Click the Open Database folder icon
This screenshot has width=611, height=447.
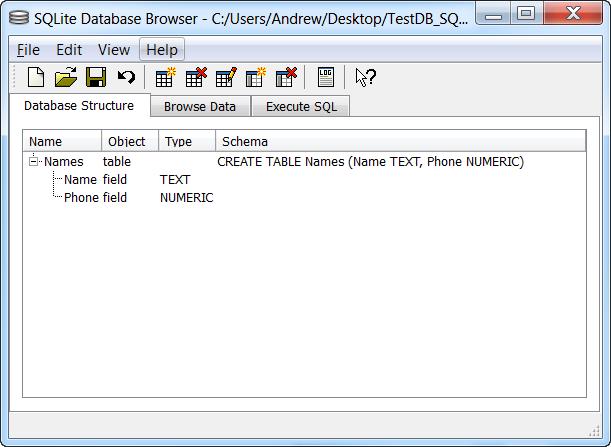(66, 77)
